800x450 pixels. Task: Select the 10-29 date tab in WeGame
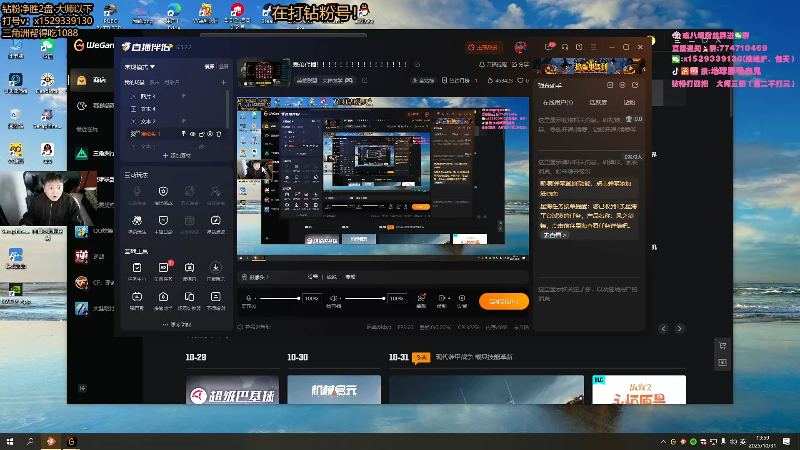[196, 357]
